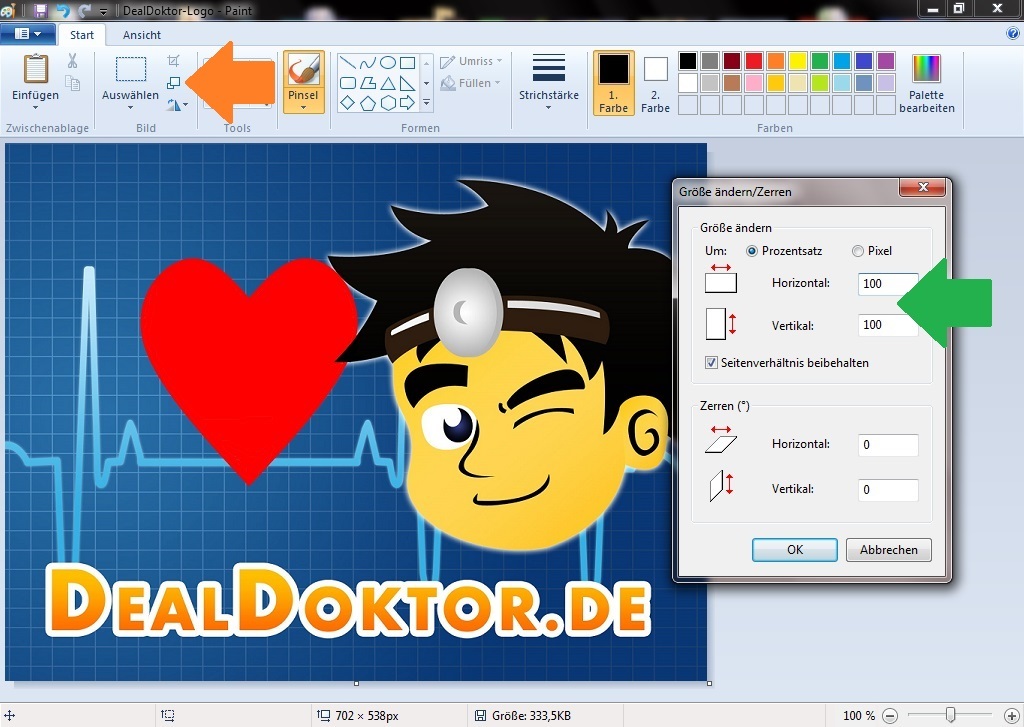Expand the shapes gallery with More arrow
Screen dimensions: 1024x727
(x=426, y=103)
